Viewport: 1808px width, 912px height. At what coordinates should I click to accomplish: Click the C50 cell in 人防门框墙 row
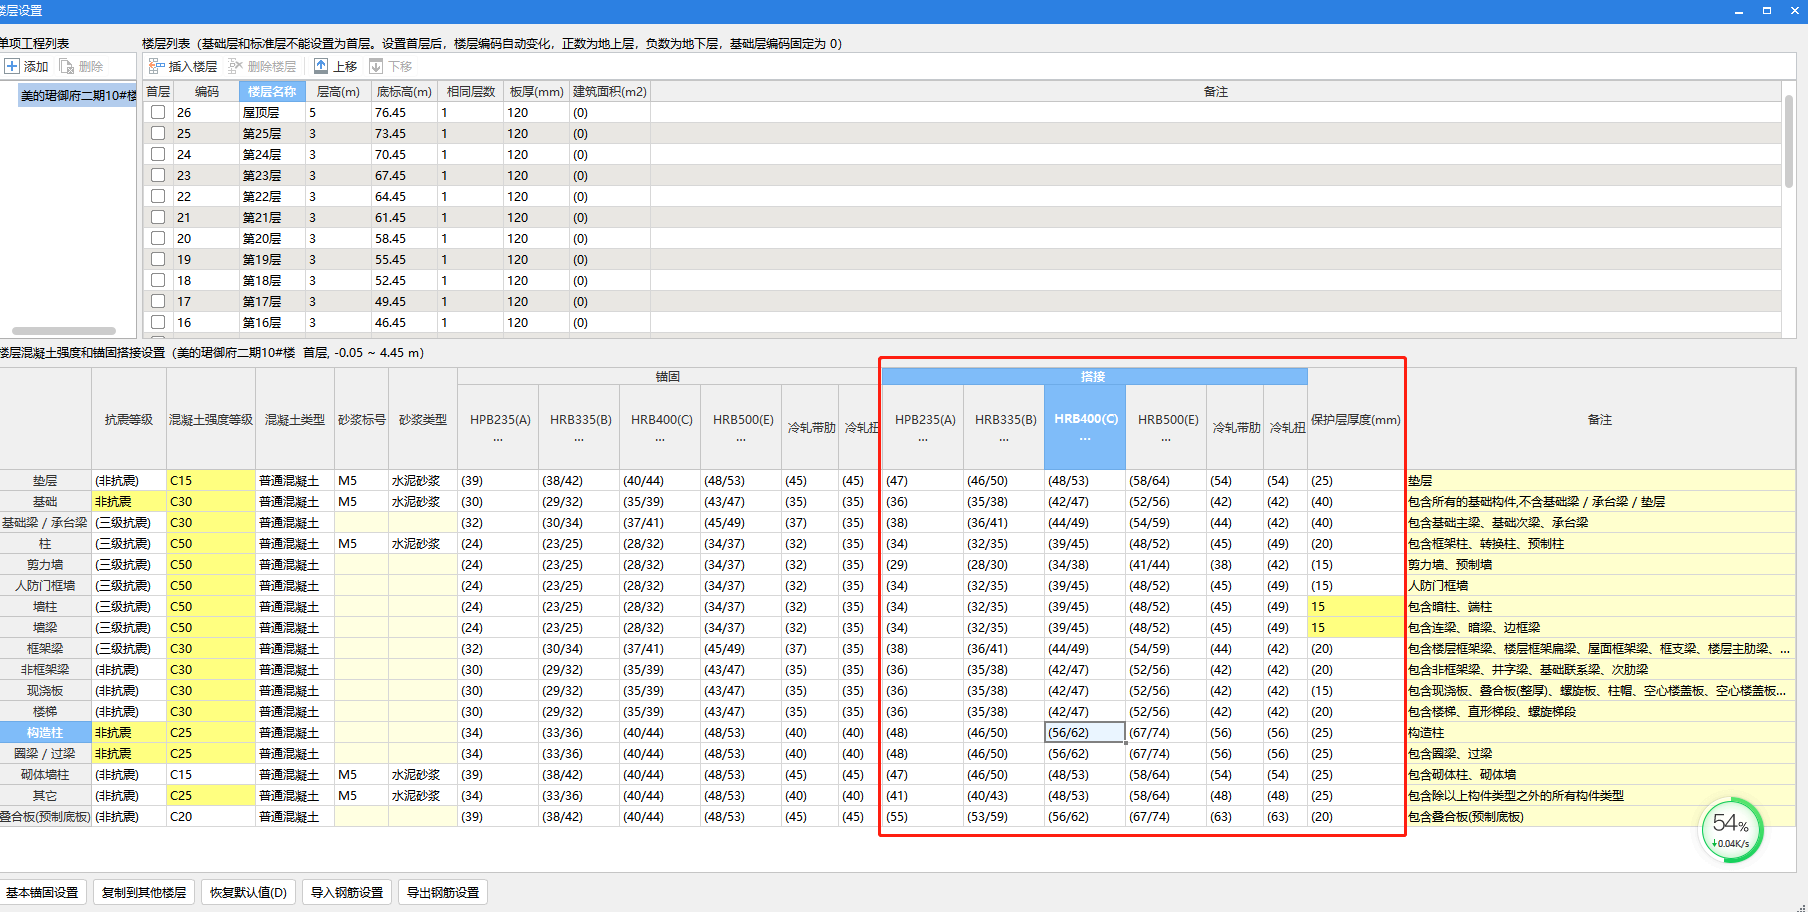pyautogui.click(x=211, y=586)
